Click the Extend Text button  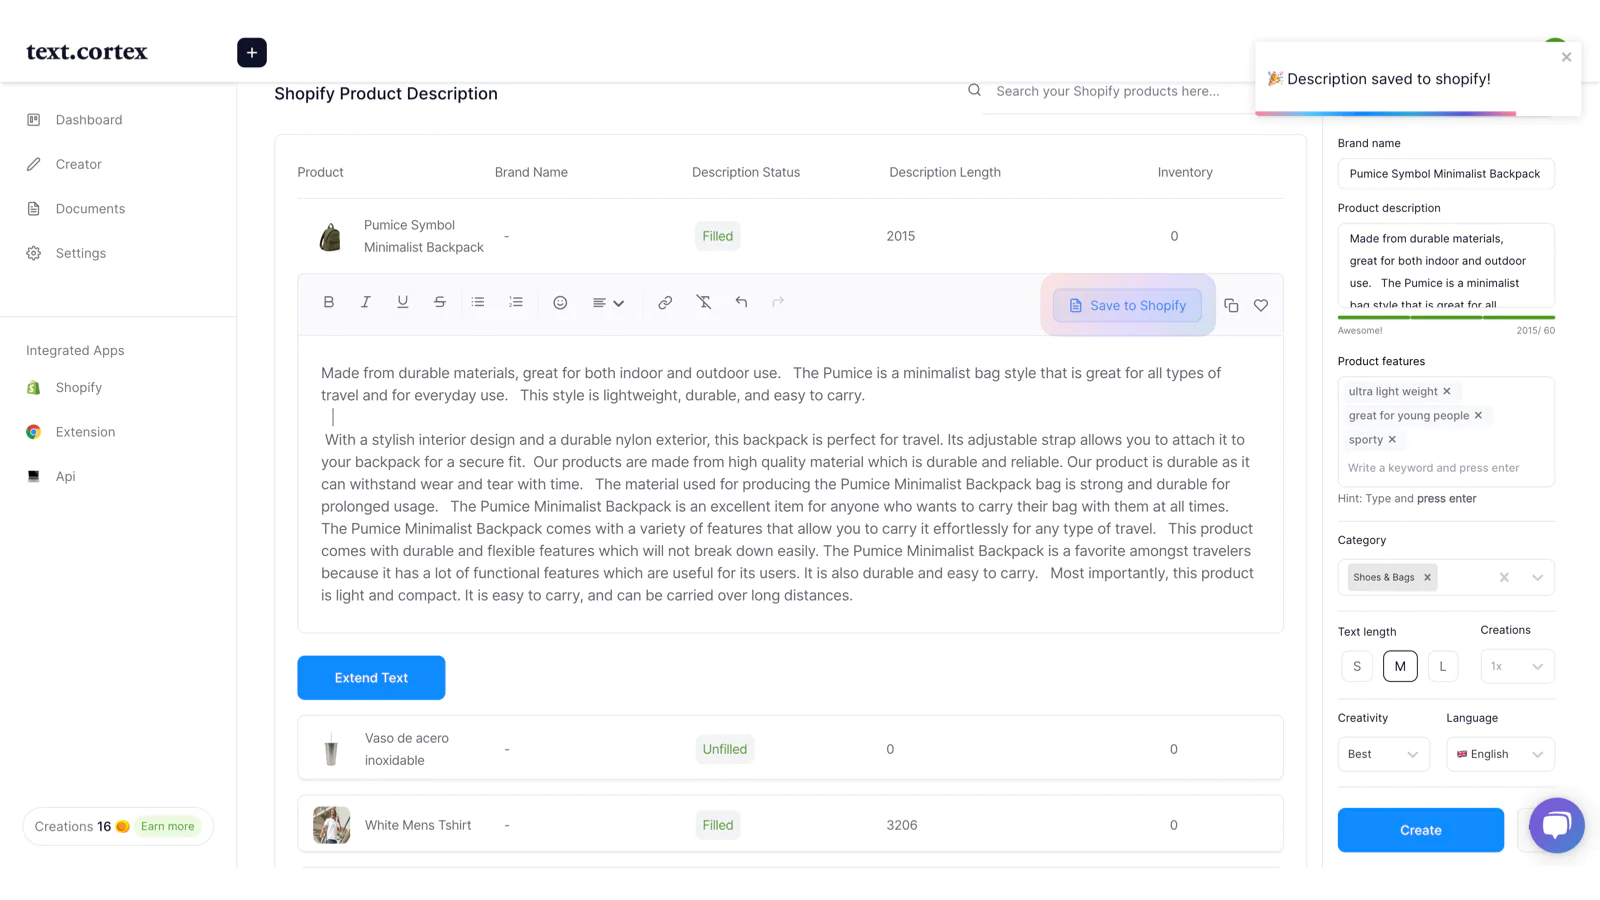(x=371, y=678)
